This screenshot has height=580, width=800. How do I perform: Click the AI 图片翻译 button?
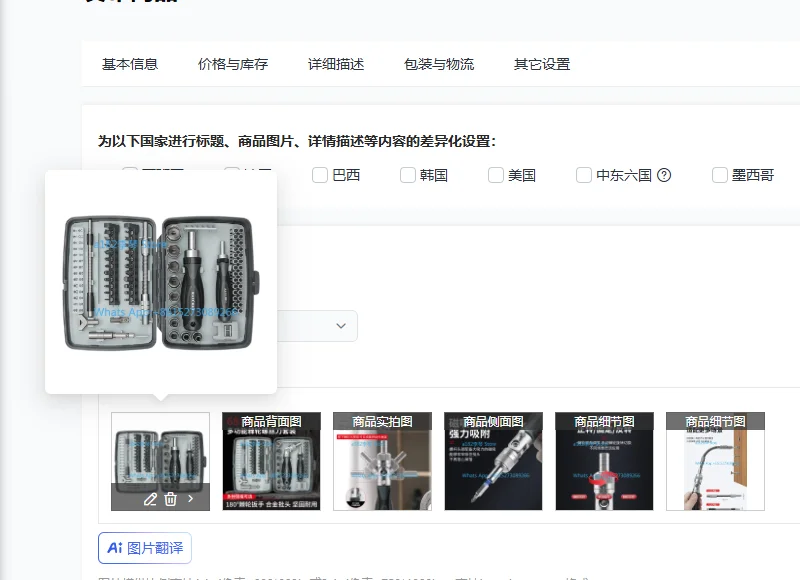tap(145, 548)
